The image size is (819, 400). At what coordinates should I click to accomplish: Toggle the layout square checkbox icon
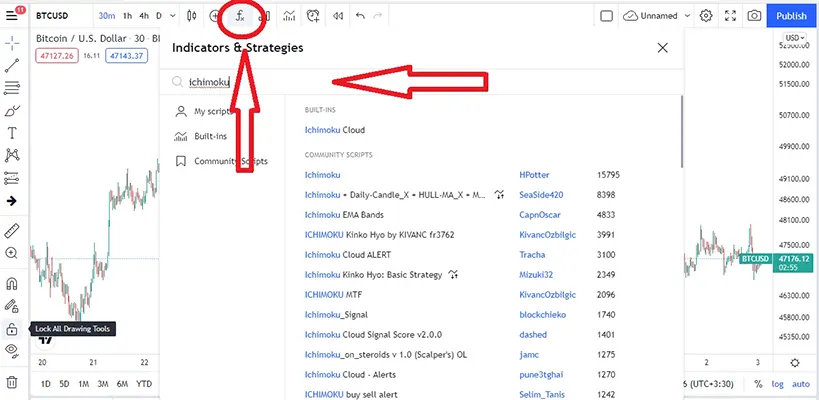606,16
